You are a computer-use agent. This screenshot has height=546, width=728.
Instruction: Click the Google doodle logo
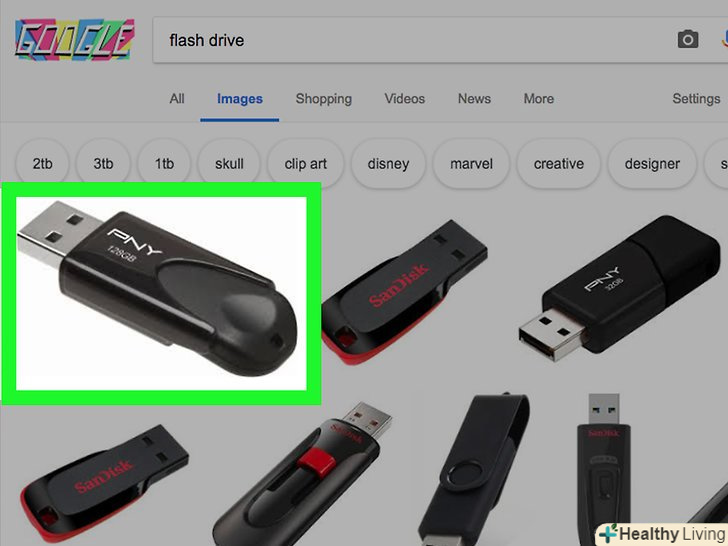(75, 39)
